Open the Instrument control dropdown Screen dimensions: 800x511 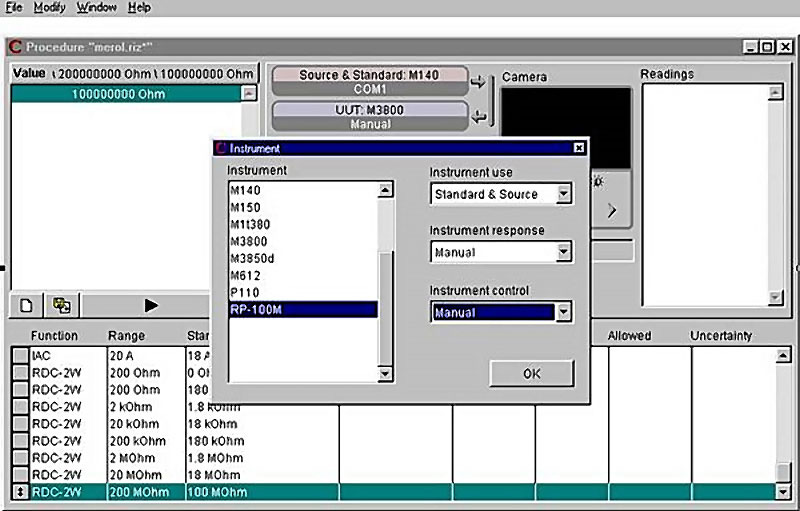click(x=564, y=312)
